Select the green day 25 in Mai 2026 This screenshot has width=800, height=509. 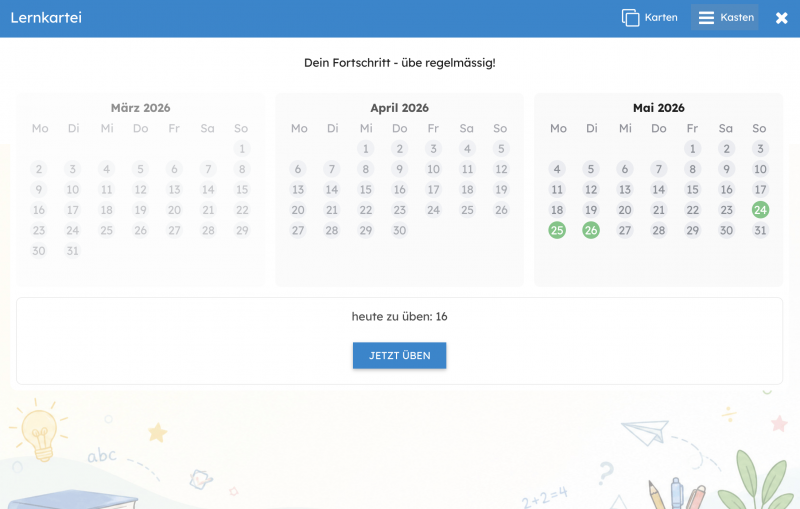tap(557, 230)
